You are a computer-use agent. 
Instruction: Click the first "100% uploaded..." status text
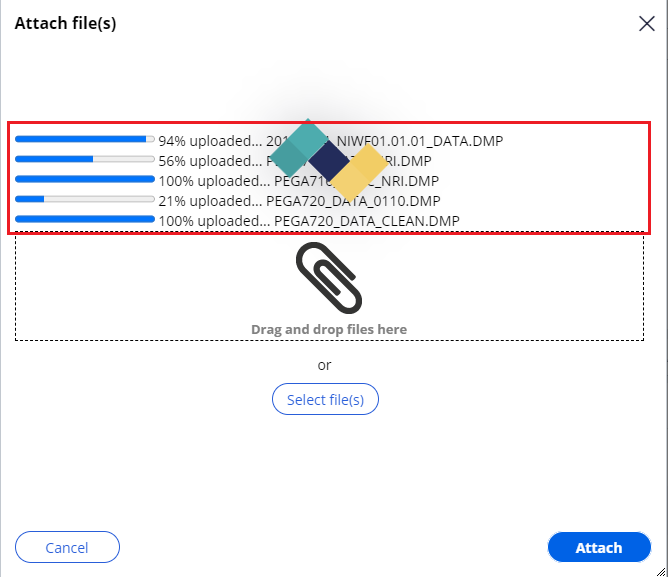[x=214, y=181]
